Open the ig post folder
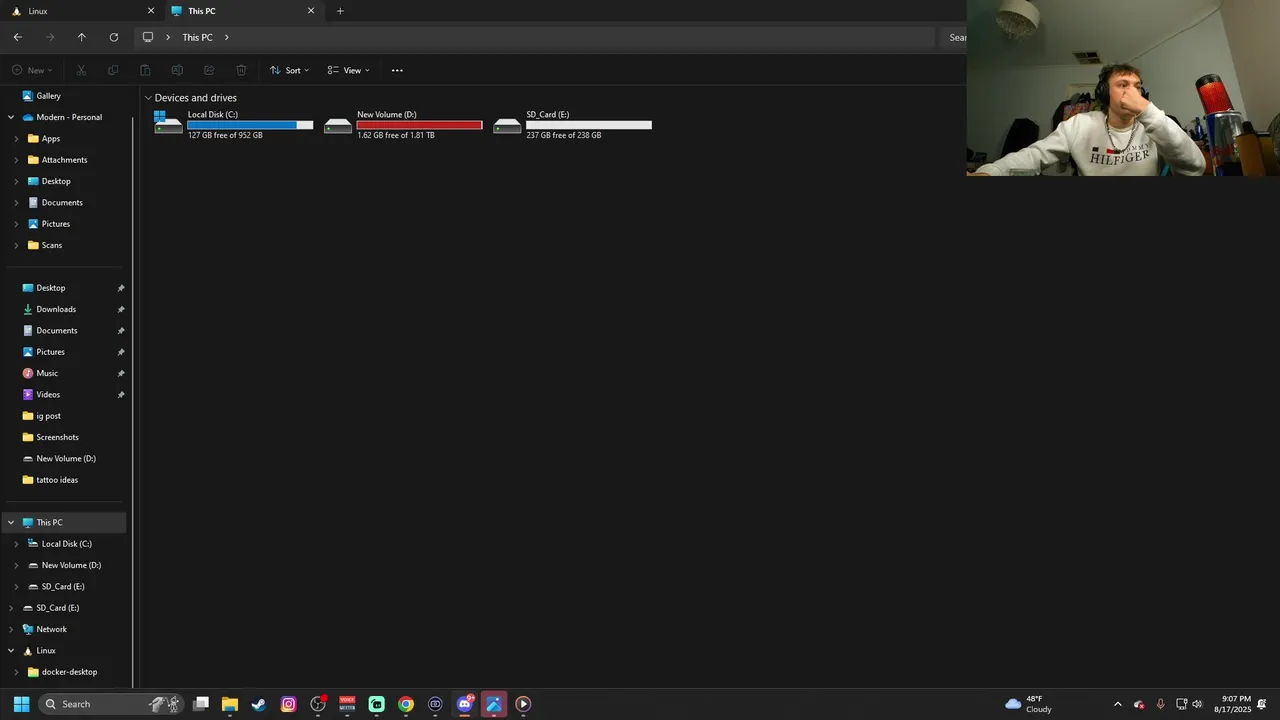This screenshot has height=720, width=1280. coord(48,416)
